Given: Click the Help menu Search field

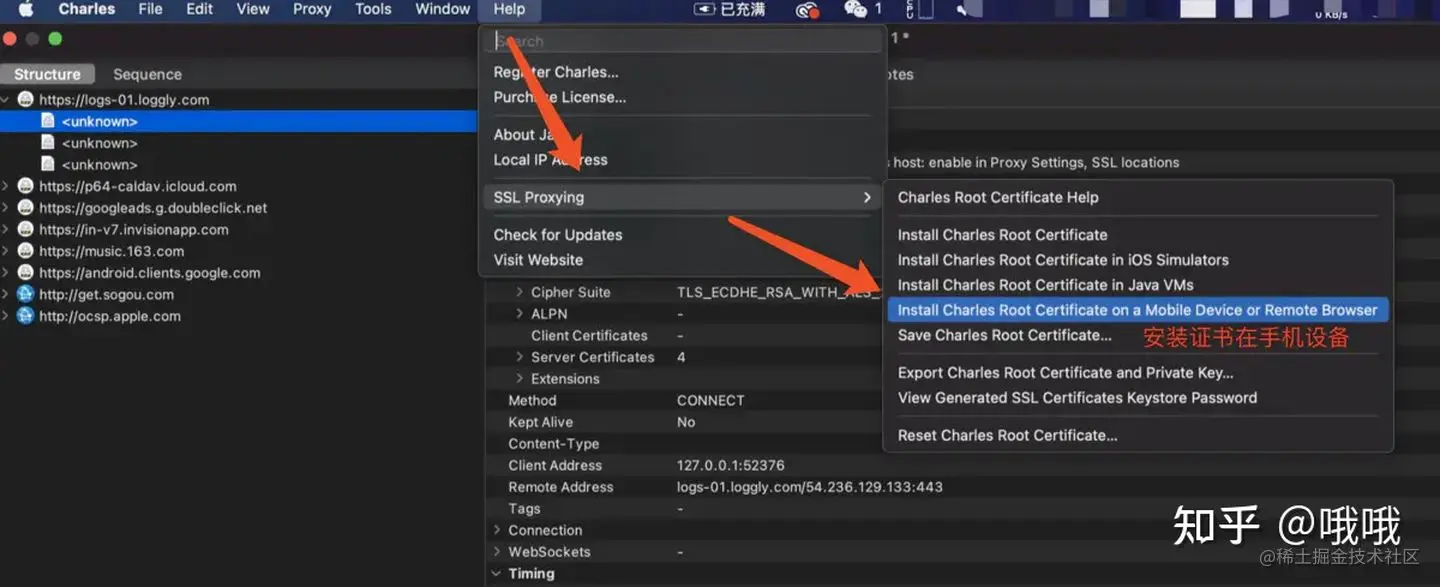Looking at the screenshot, I should pos(685,41).
